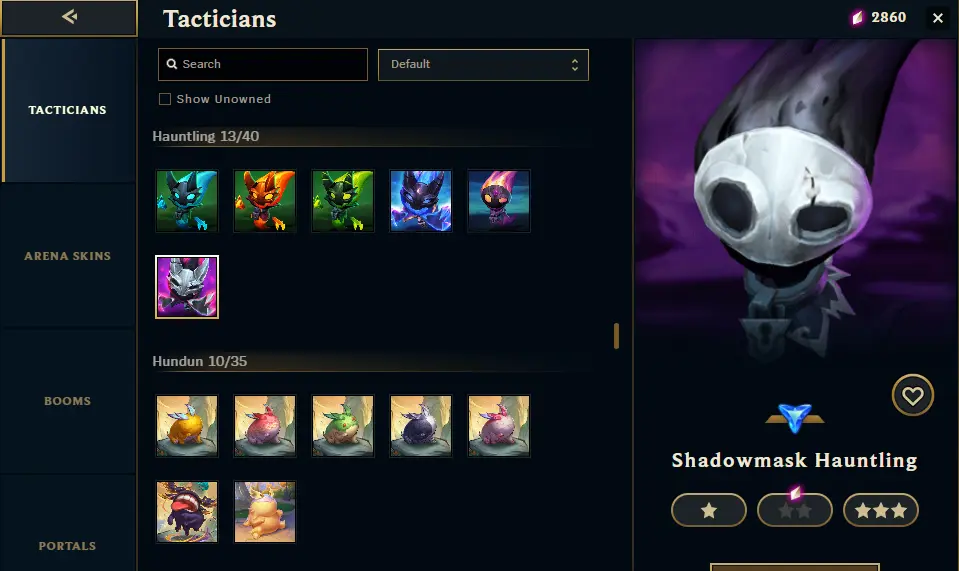Favorite Shadowmask Hauntling with heart icon
This screenshot has width=959, height=571.
(x=913, y=396)
